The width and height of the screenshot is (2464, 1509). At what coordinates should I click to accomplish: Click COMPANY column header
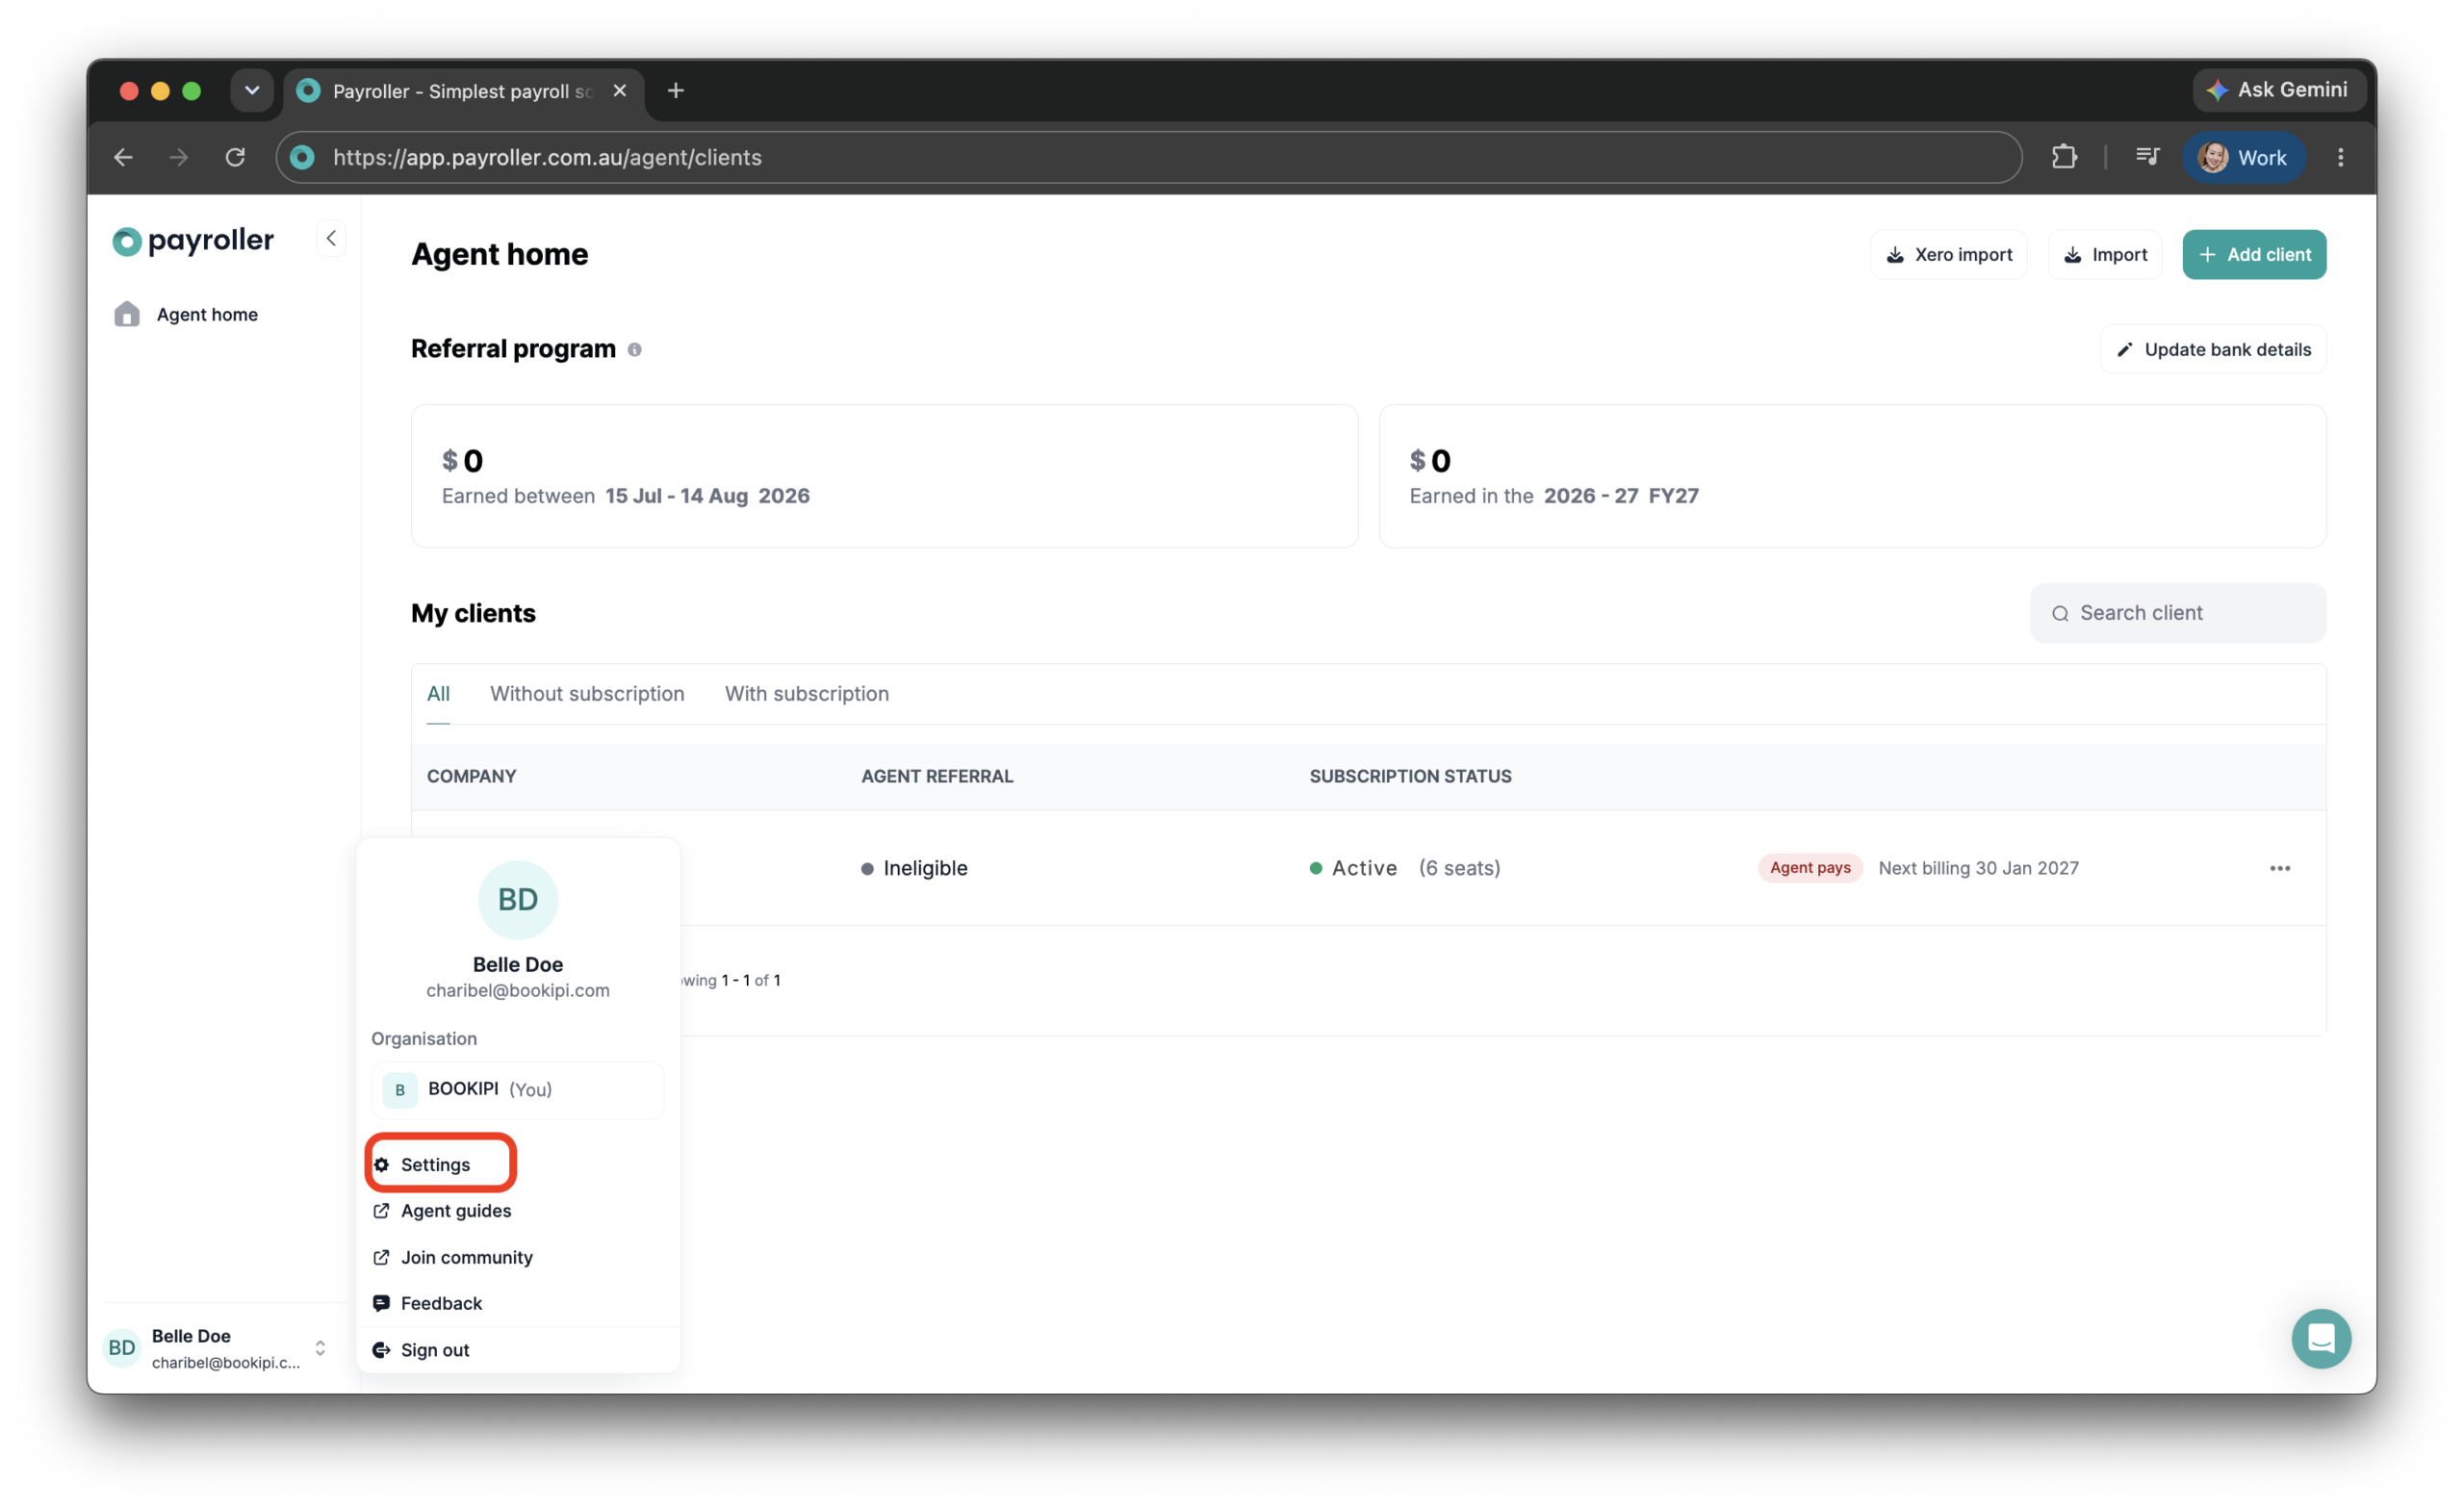click(472, 776)
